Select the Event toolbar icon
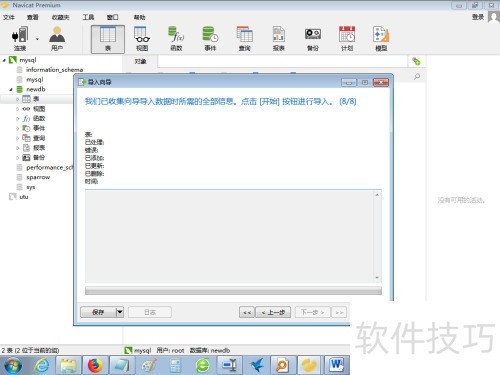Viewport: 500px width, 375px height. 210,38
